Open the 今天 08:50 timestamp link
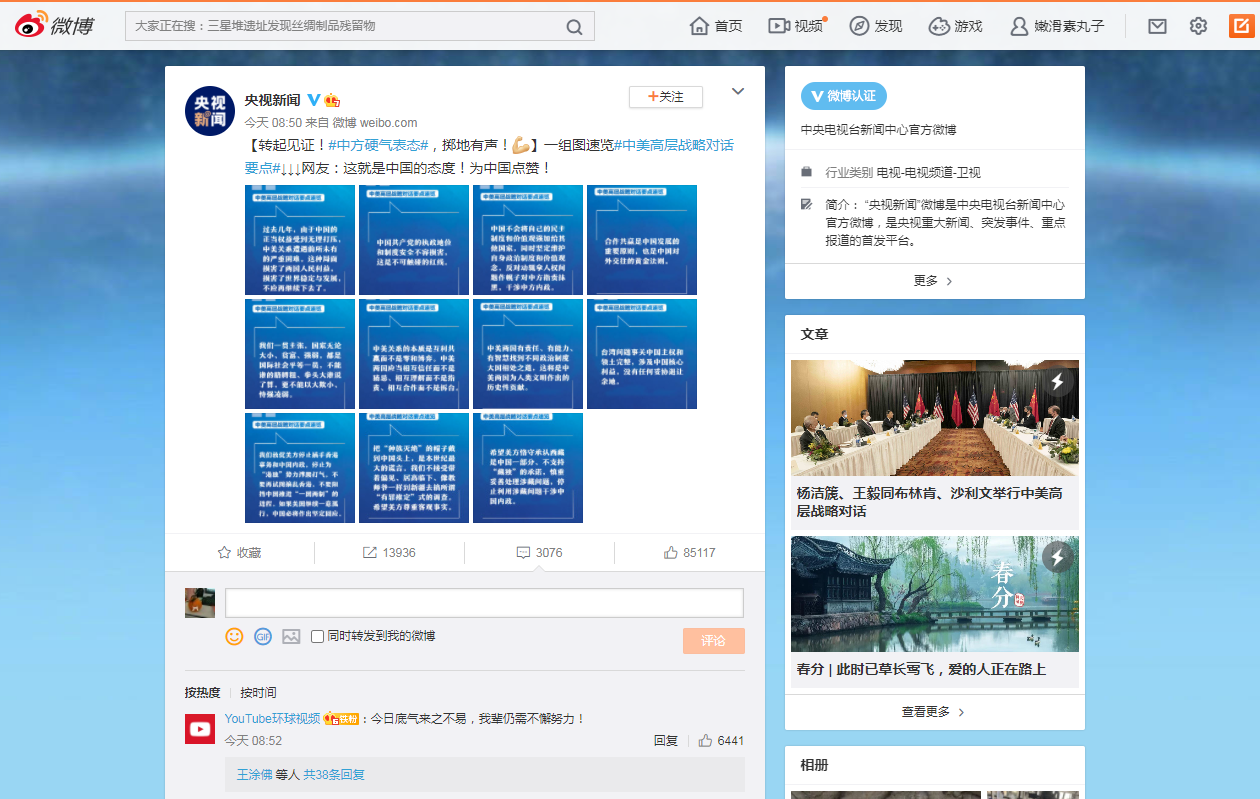This screenshot has width=1260, height=799. 273,123
